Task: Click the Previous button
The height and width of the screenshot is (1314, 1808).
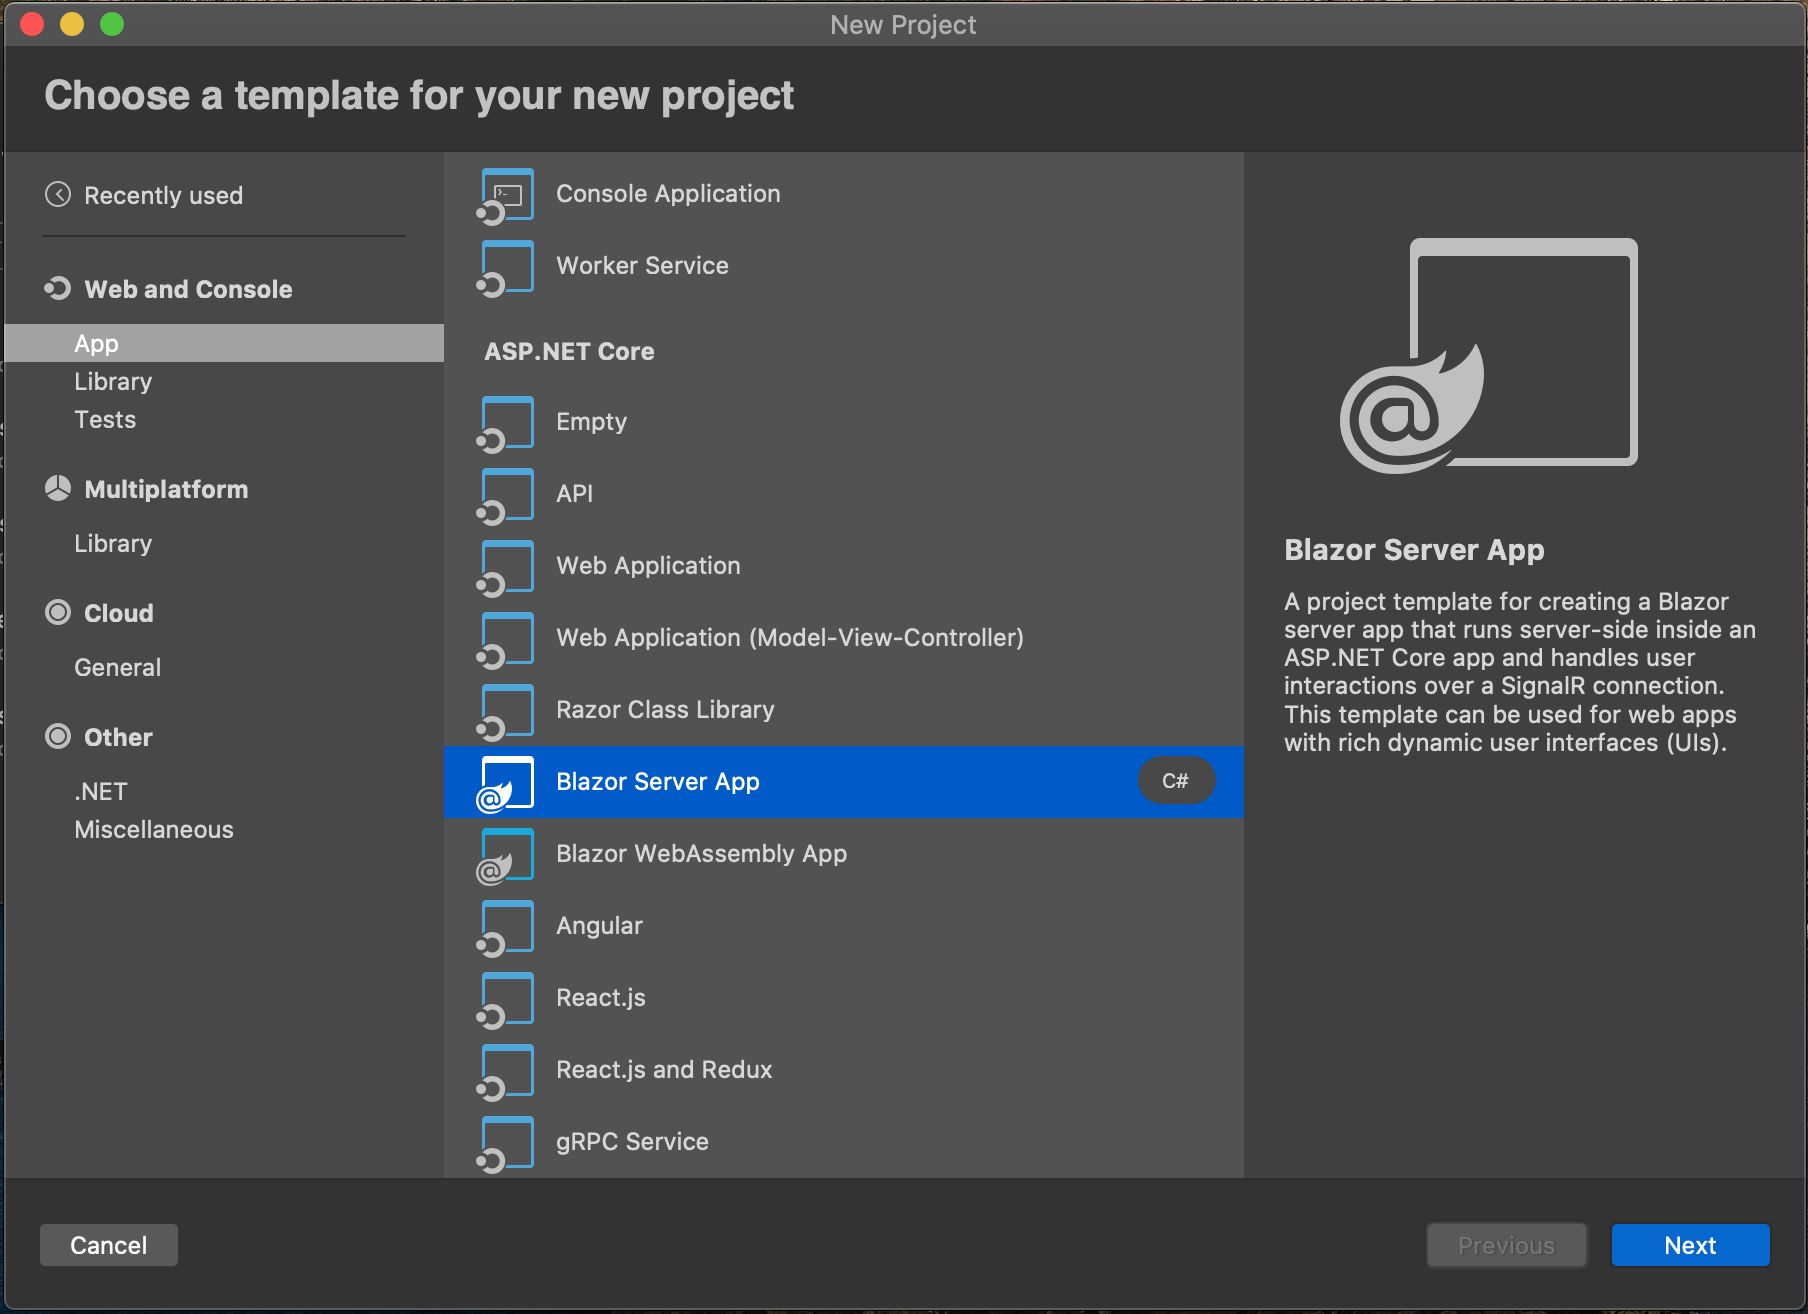Action: click(1506, 1245)
